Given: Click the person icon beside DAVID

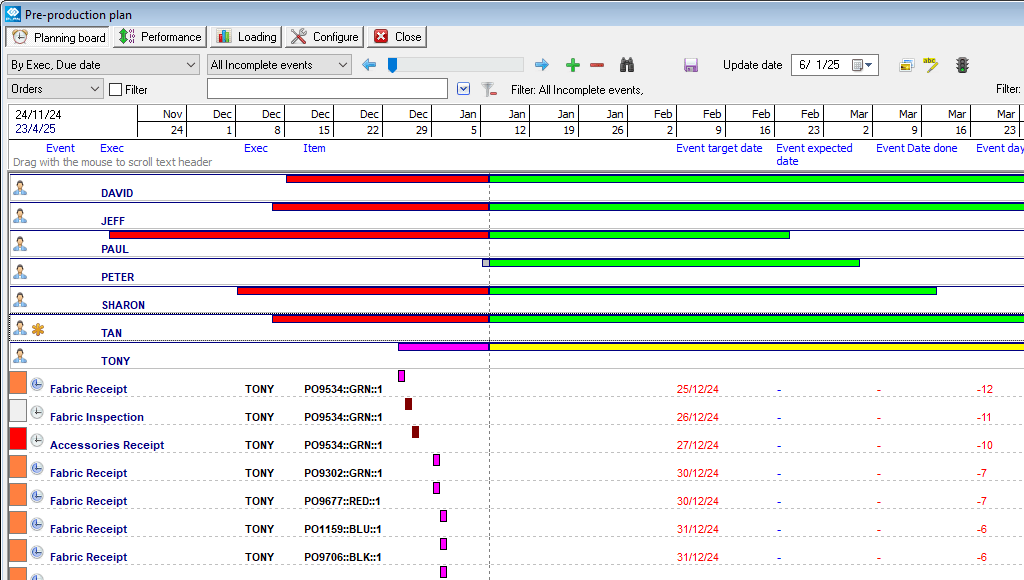Looking at the screenshot, I should [x=19, y=187].
